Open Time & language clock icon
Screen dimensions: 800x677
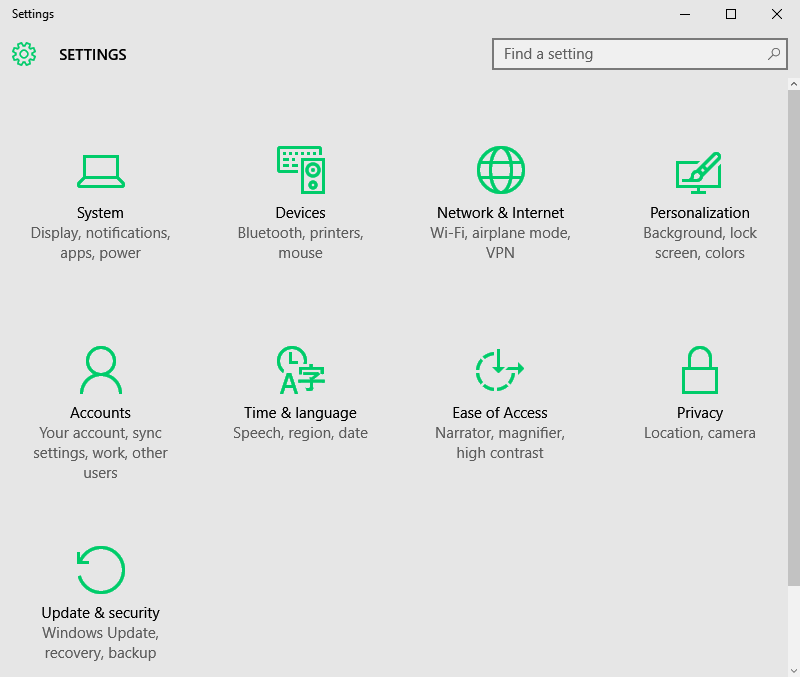[300, 370]
